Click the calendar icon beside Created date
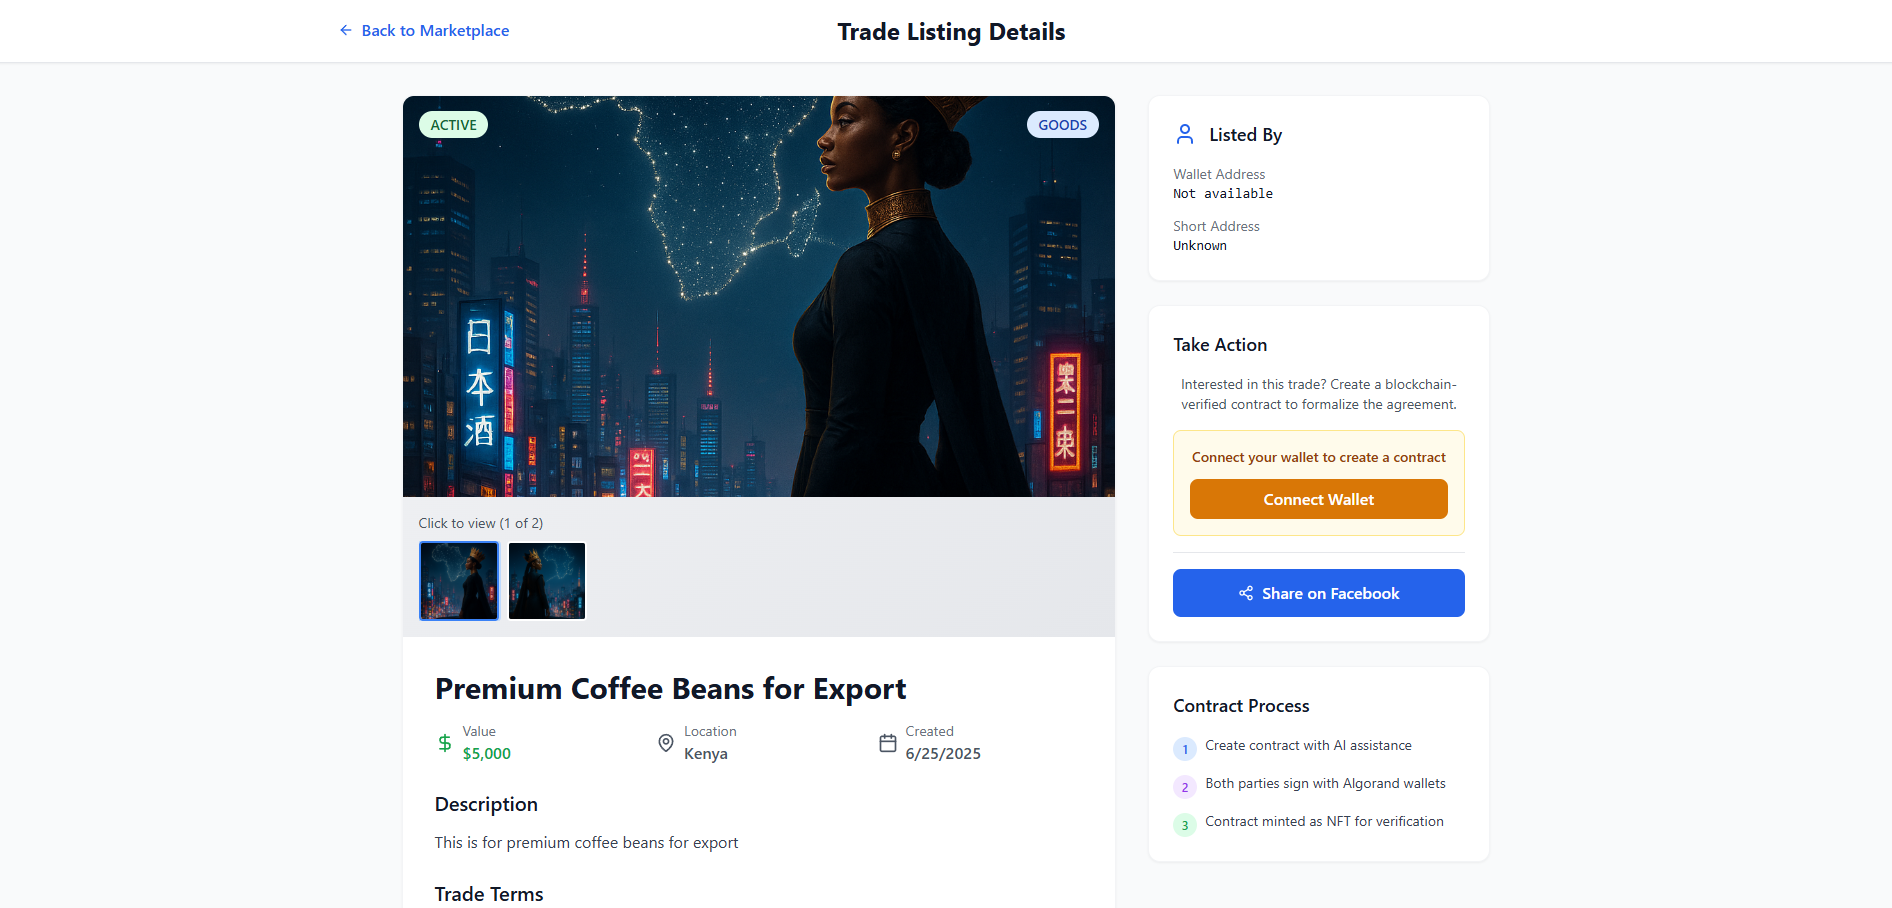The height and width of the screenshot is (908, 1892). [887, 743]
